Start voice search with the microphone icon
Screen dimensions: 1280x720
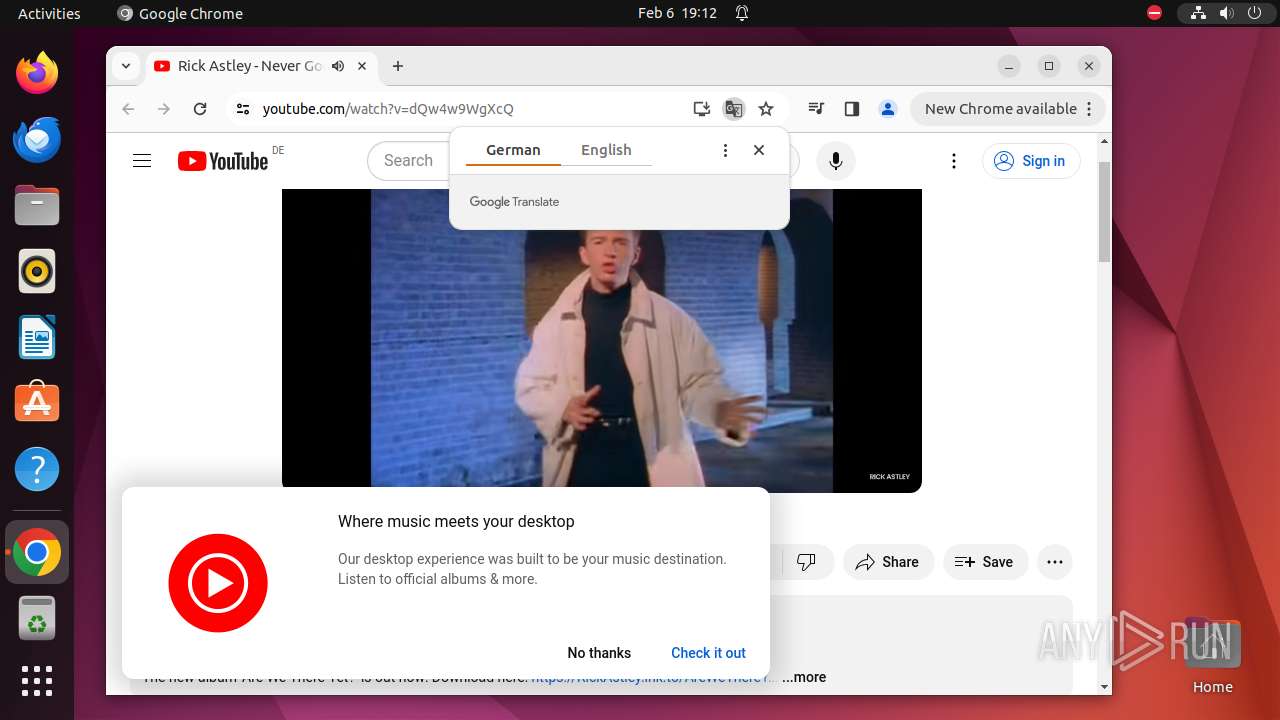point(836,161)
